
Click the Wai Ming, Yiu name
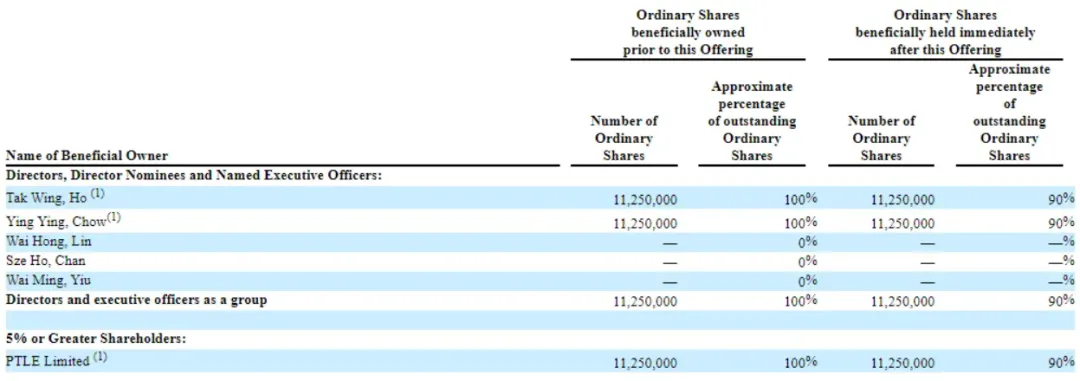[48, 280]
